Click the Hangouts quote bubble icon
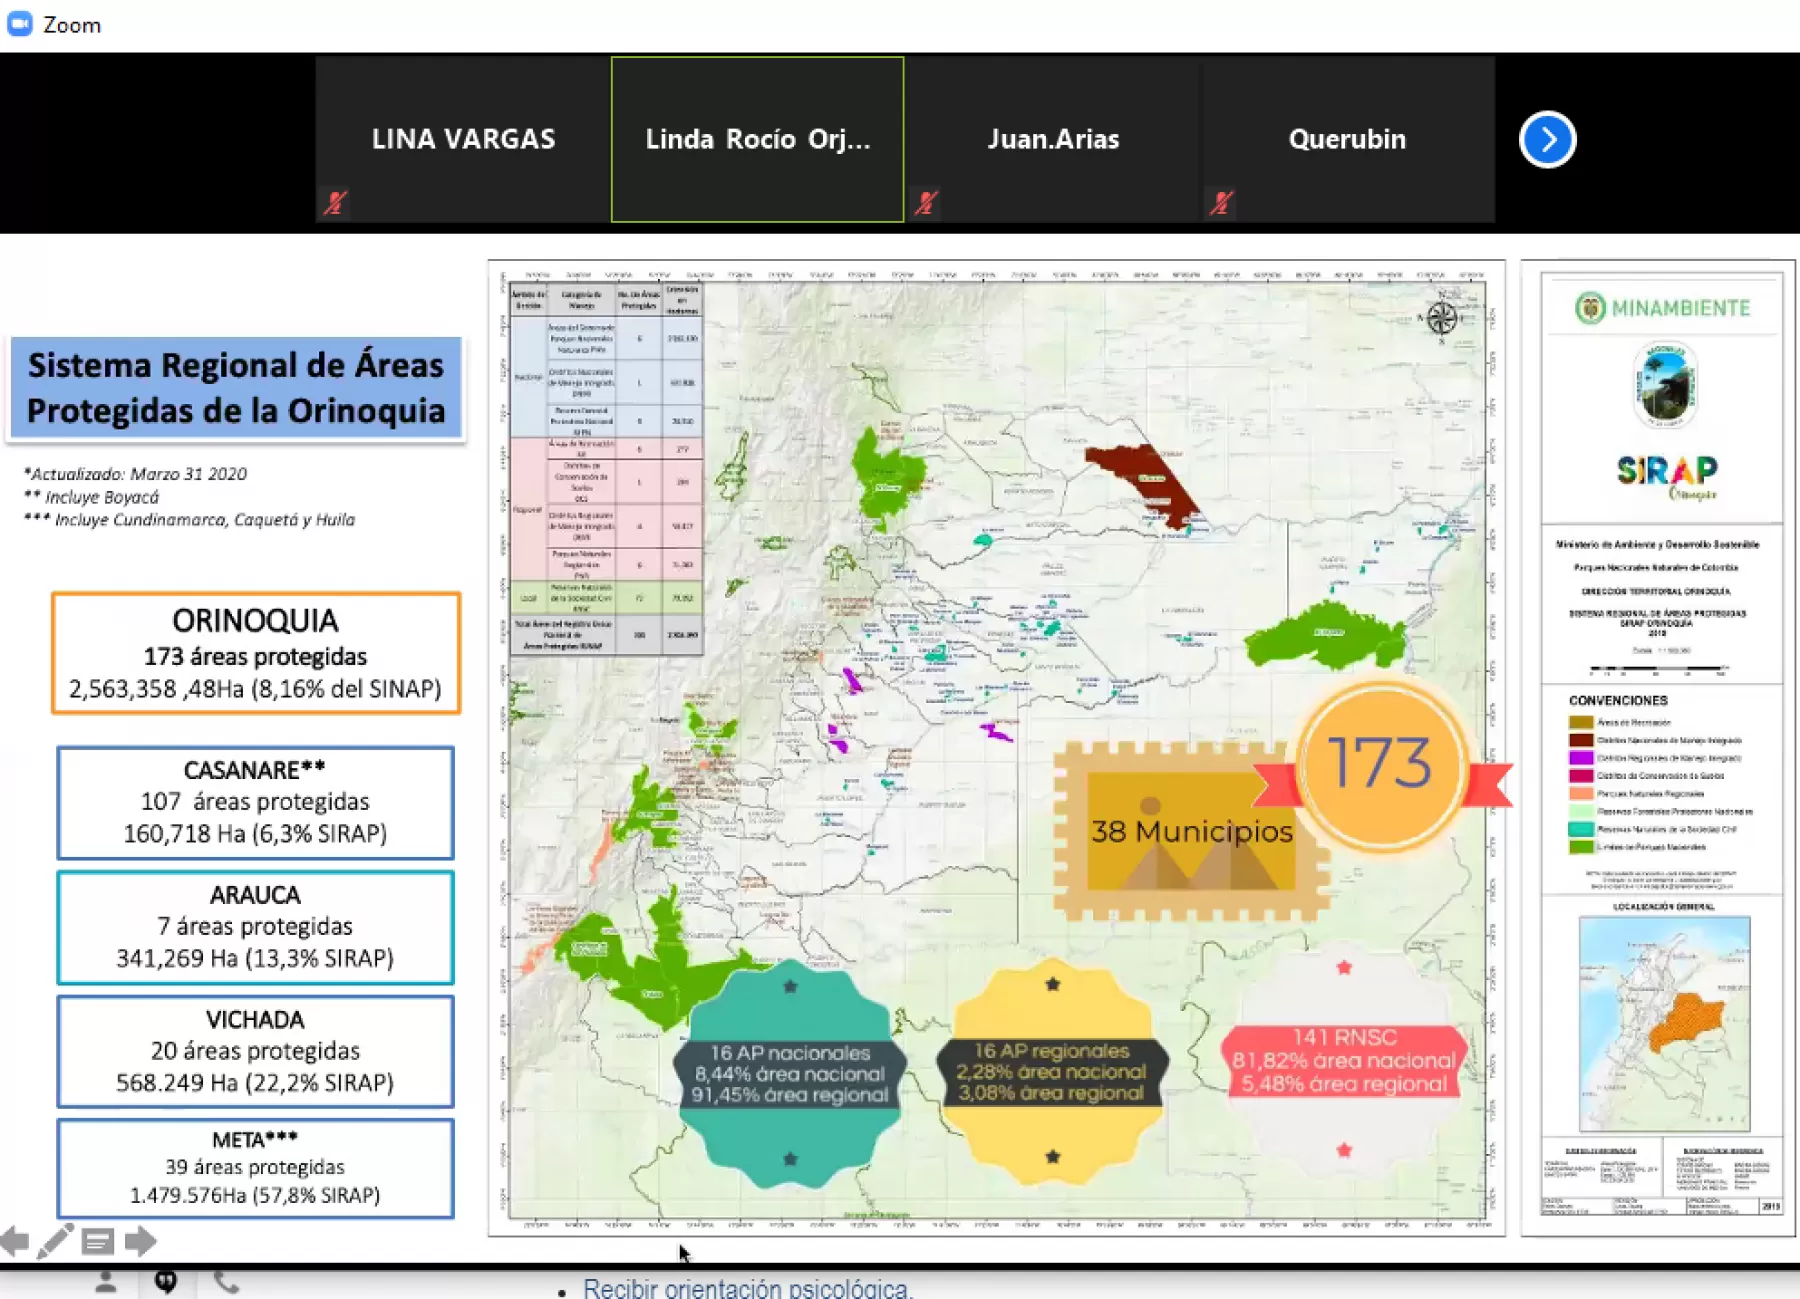1800x1299 pixels. [166, 1281]
